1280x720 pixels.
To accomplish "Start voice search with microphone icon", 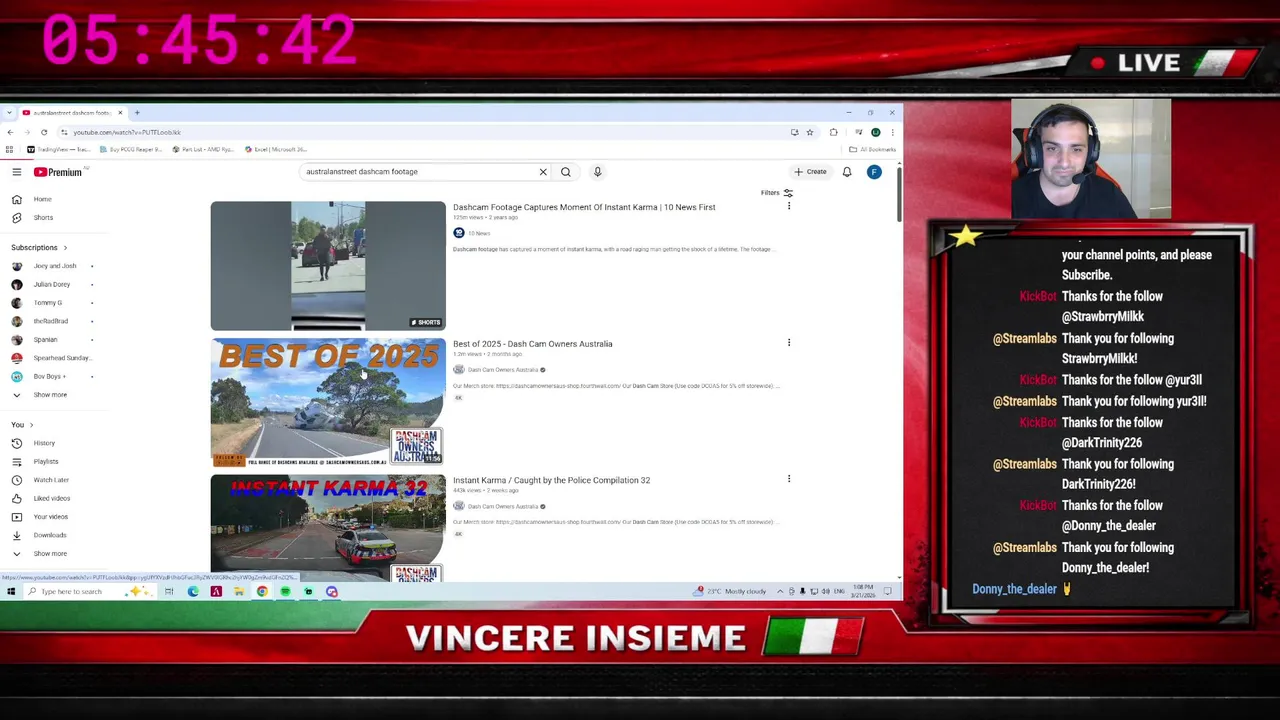I will coord(597,172).
